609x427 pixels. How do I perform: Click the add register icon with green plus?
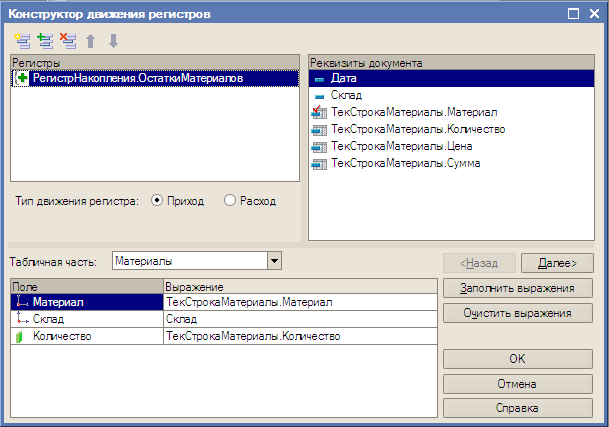45,41
